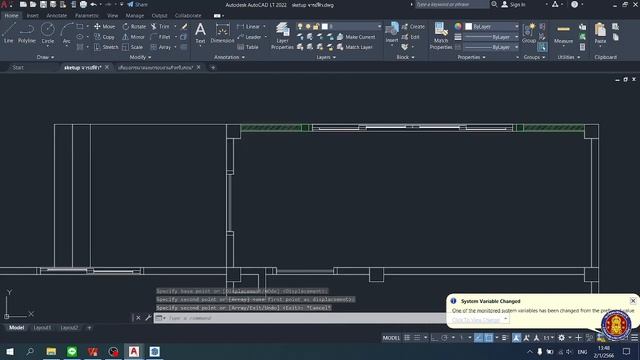Click the Stretch tool
Image resolution: width=640 pixels, height=360 pixels.
pos(106,47)
